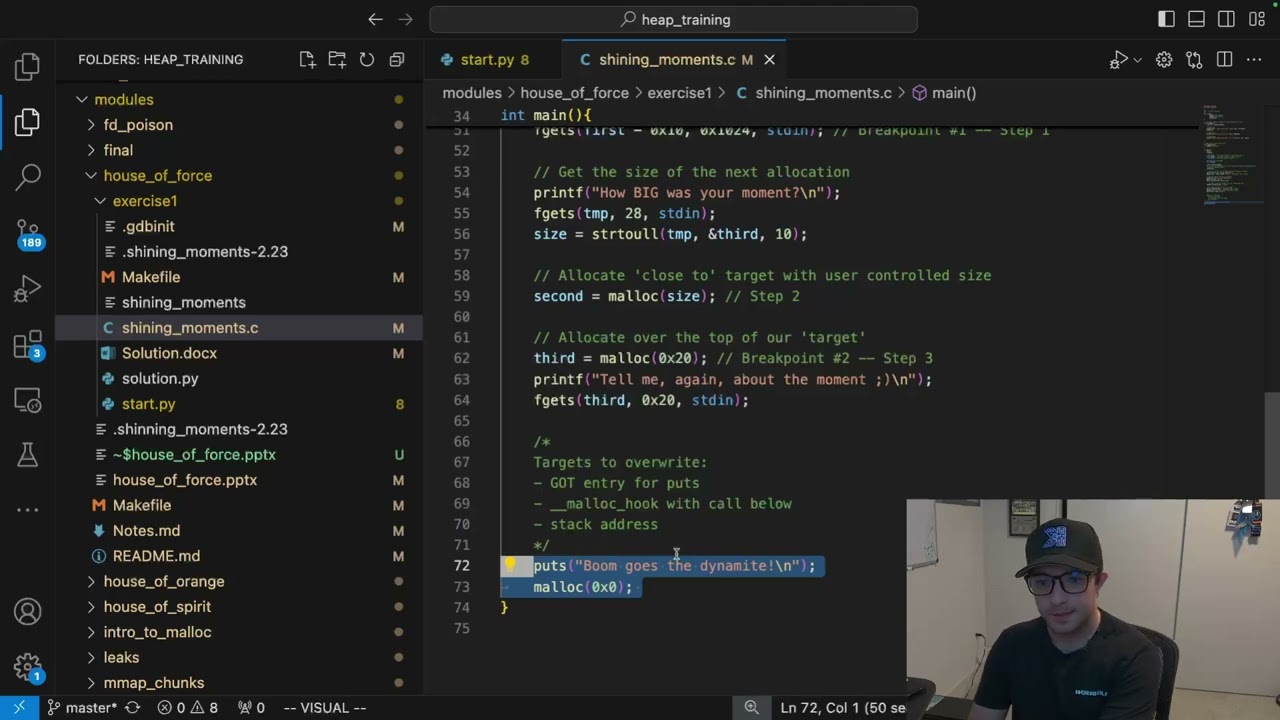Create a new file in explorer
Screen dimensions: 1280x720
click(x=307, y=60)
